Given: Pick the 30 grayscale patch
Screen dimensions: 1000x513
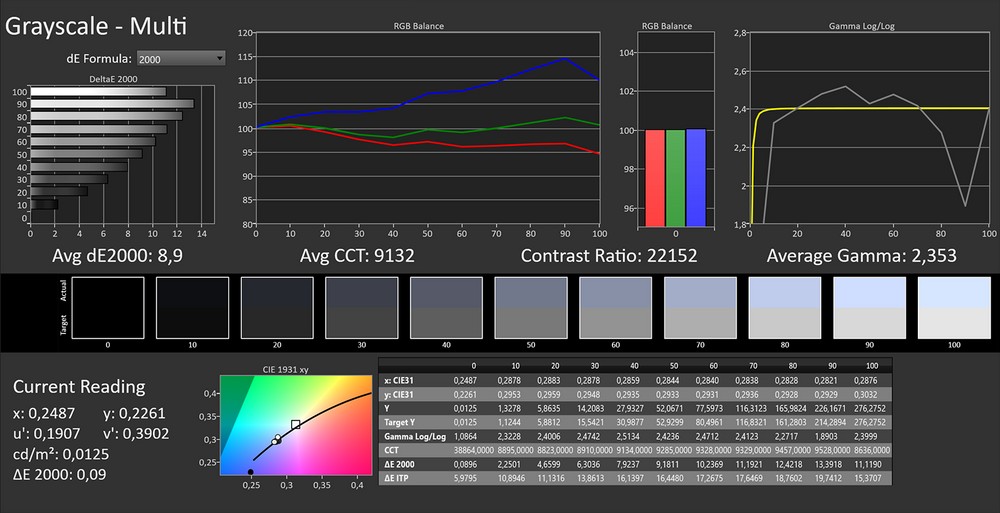Looking at the screenshot, I should [362, 307].
